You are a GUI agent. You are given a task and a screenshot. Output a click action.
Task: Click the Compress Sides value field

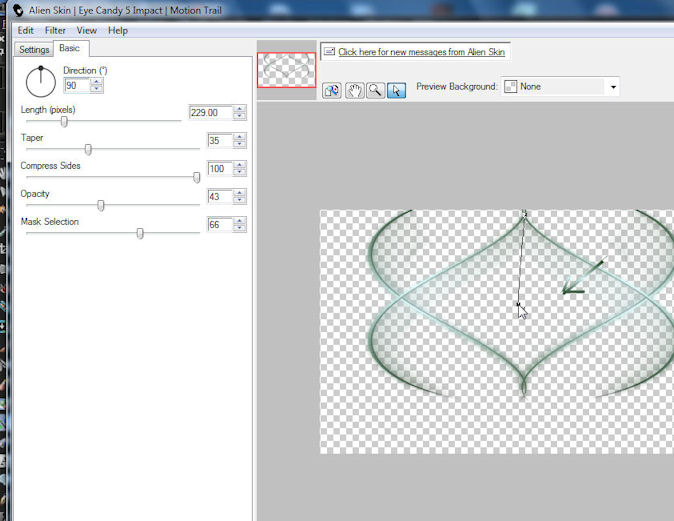coord(220,169)
